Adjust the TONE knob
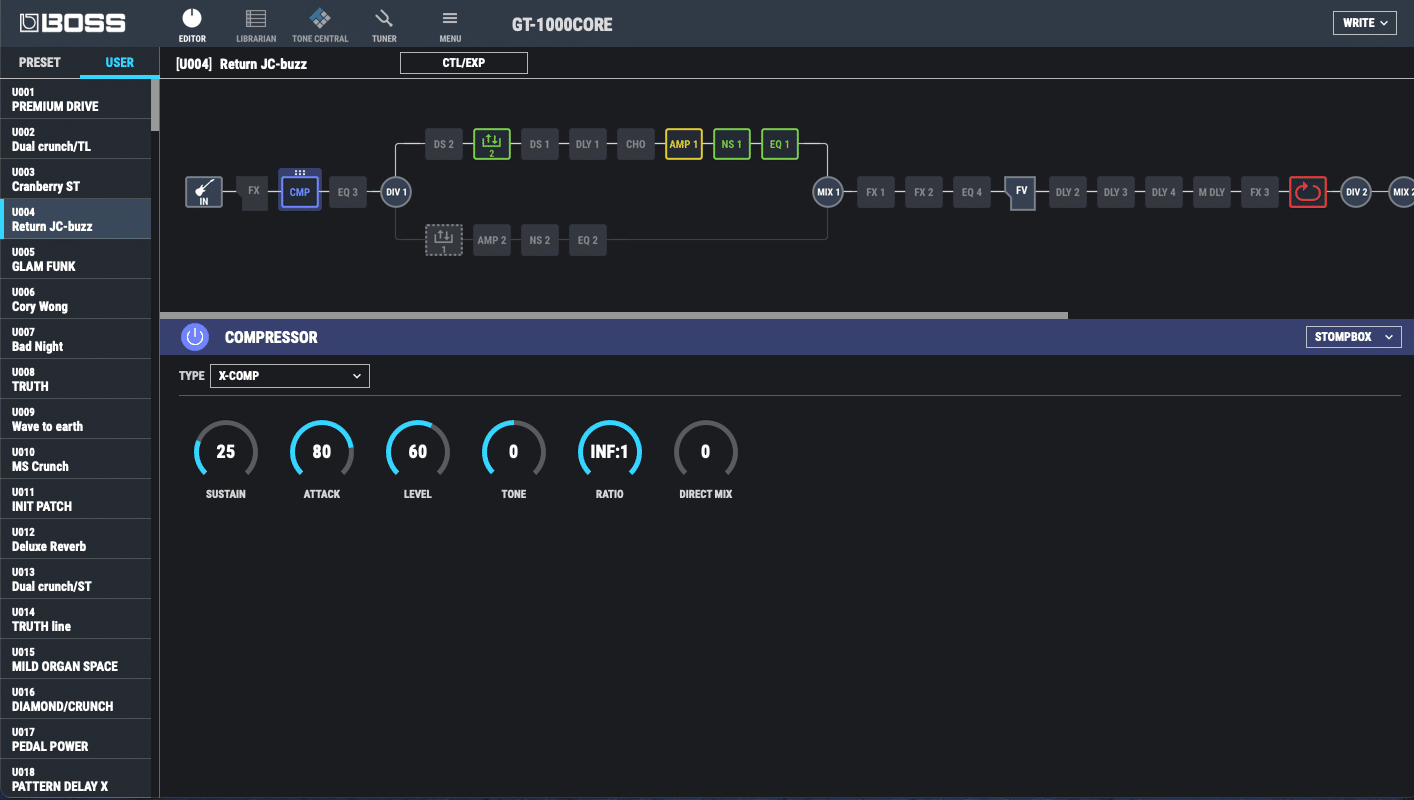1414x800 pixels. [x=514, y=452]
